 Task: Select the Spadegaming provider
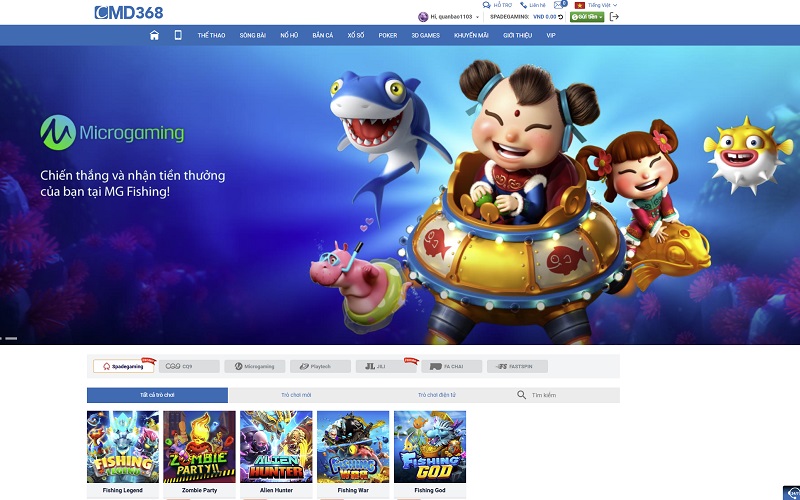tap(123, 366)
